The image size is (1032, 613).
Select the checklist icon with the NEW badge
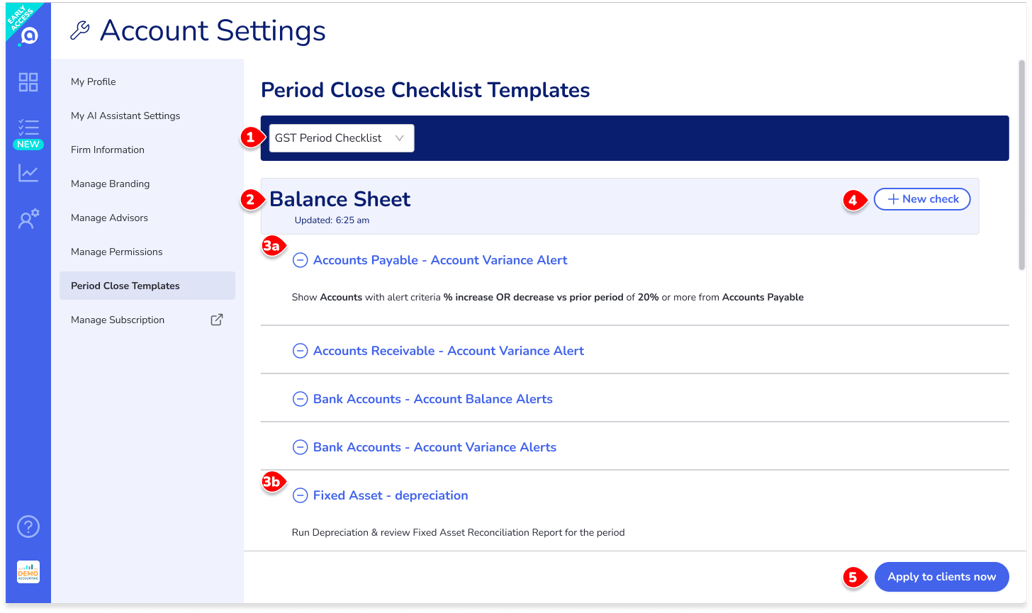point(28,128)
